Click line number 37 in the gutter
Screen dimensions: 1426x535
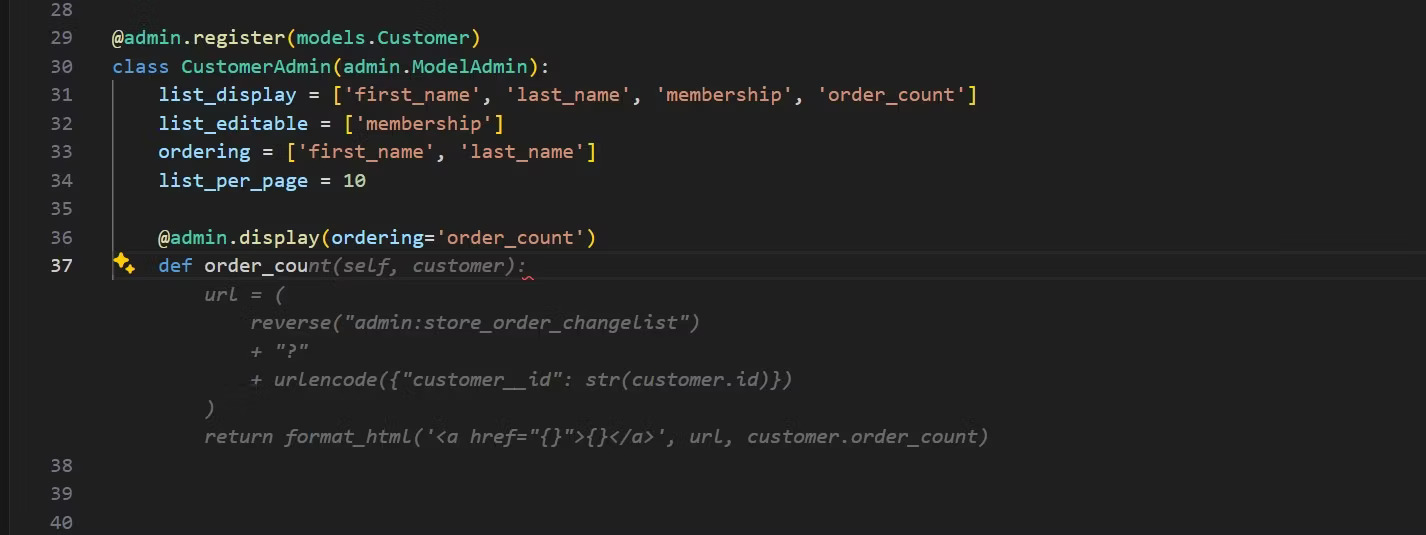[x=61, y=266]
